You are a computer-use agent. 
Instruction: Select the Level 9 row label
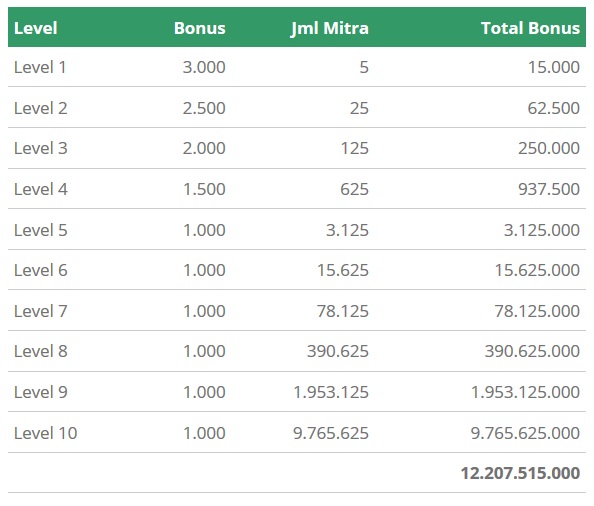point(41,392)
